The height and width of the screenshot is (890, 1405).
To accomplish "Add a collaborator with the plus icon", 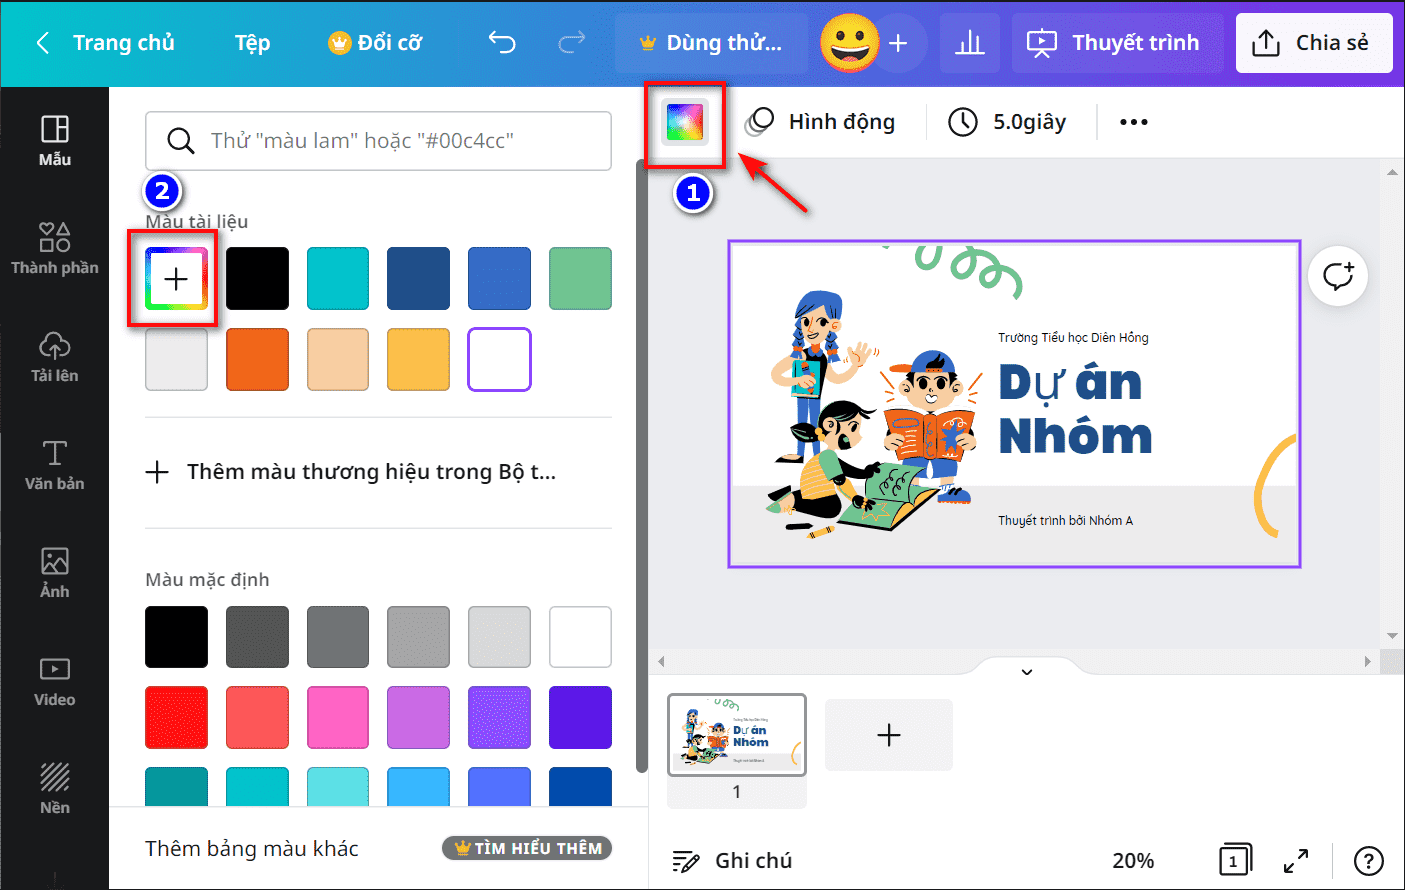I will (898, 43).
